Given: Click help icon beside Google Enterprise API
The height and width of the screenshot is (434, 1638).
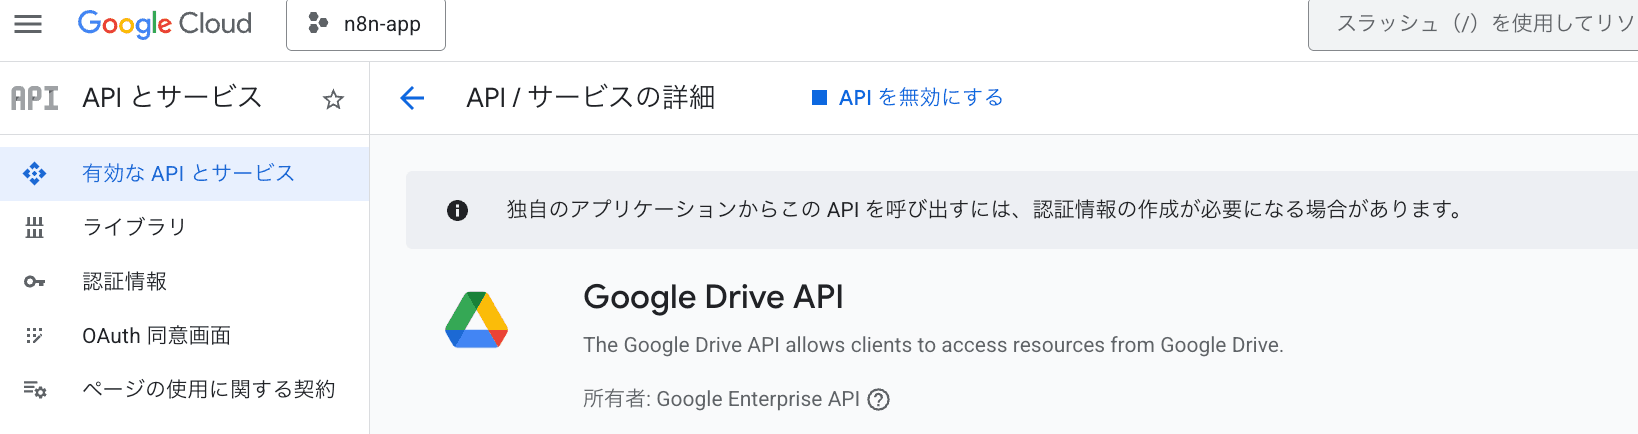Looking at the screenshot, I should click(878, 400).
